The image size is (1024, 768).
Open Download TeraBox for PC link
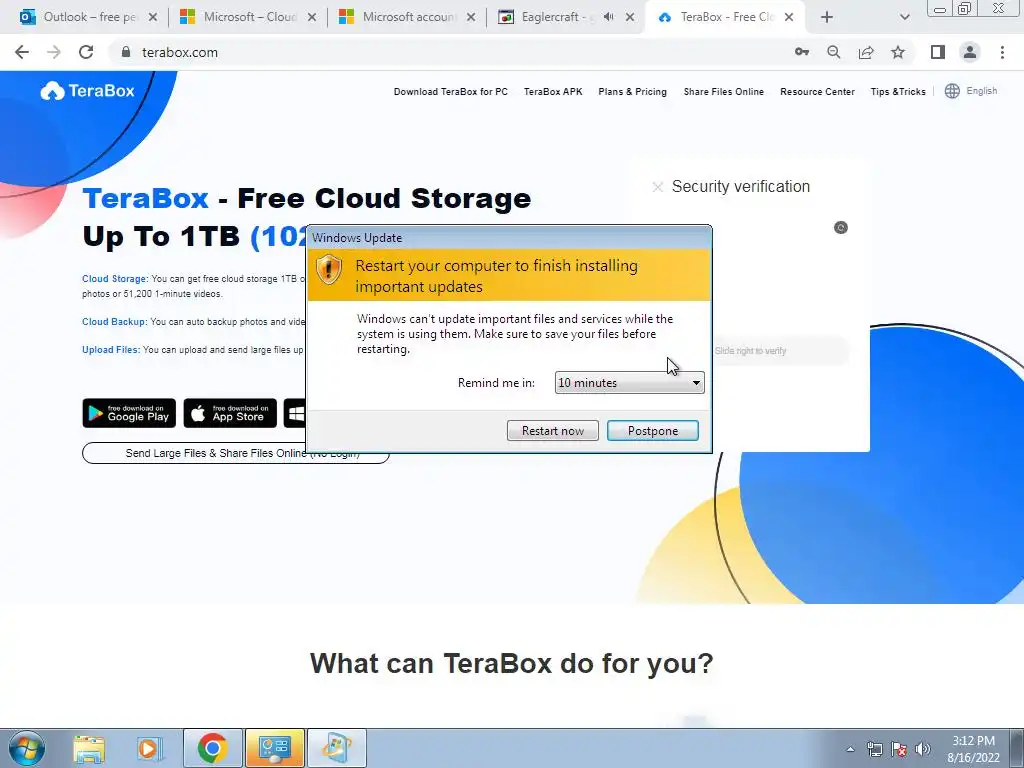451,92
